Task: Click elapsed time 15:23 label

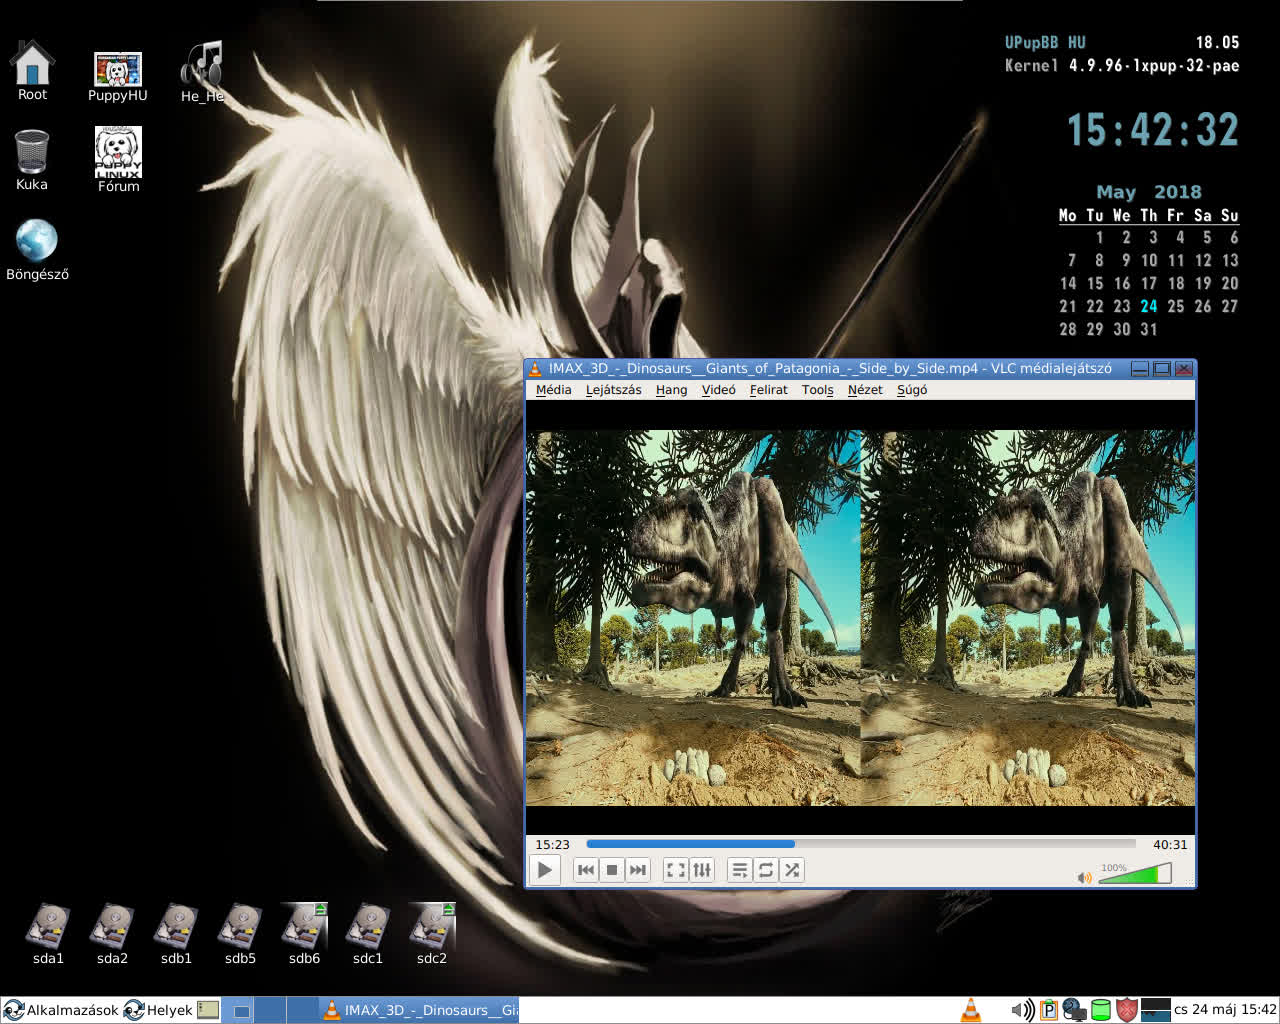Action: [552, 845]
